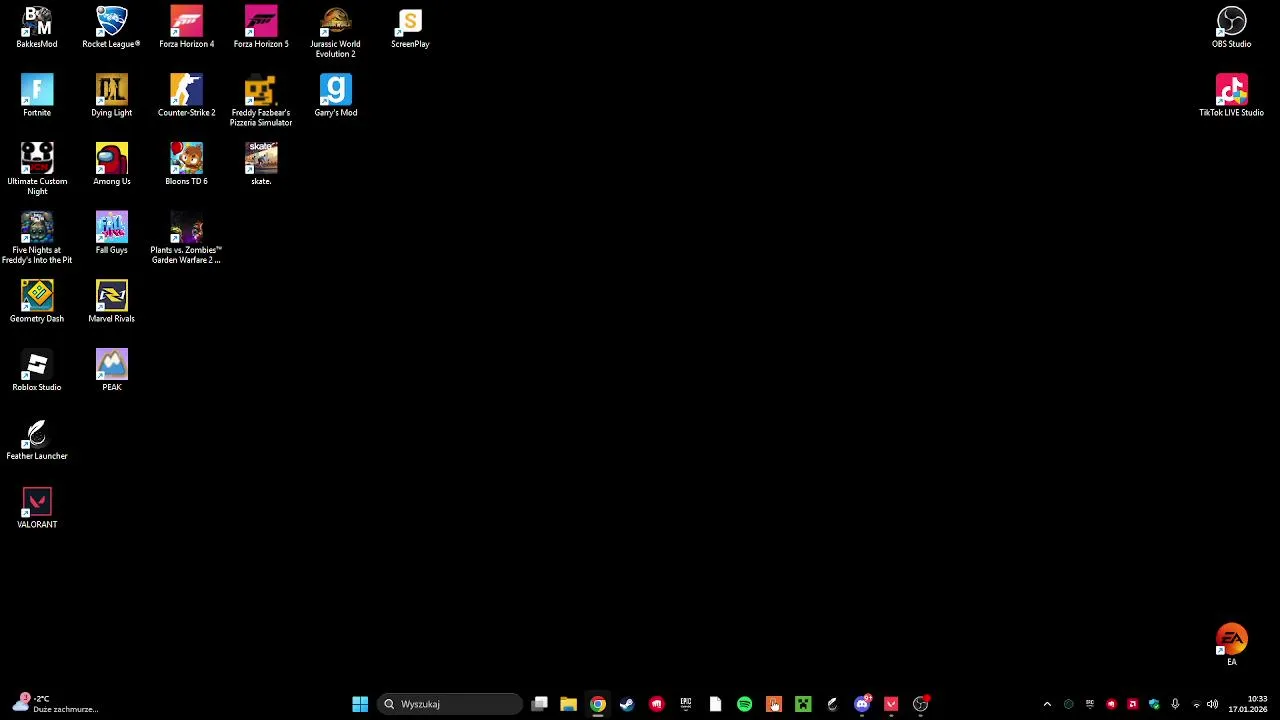Select the Feather Launcher shortcut
This screenshot has height=720, width=1280.
(37, 440)
